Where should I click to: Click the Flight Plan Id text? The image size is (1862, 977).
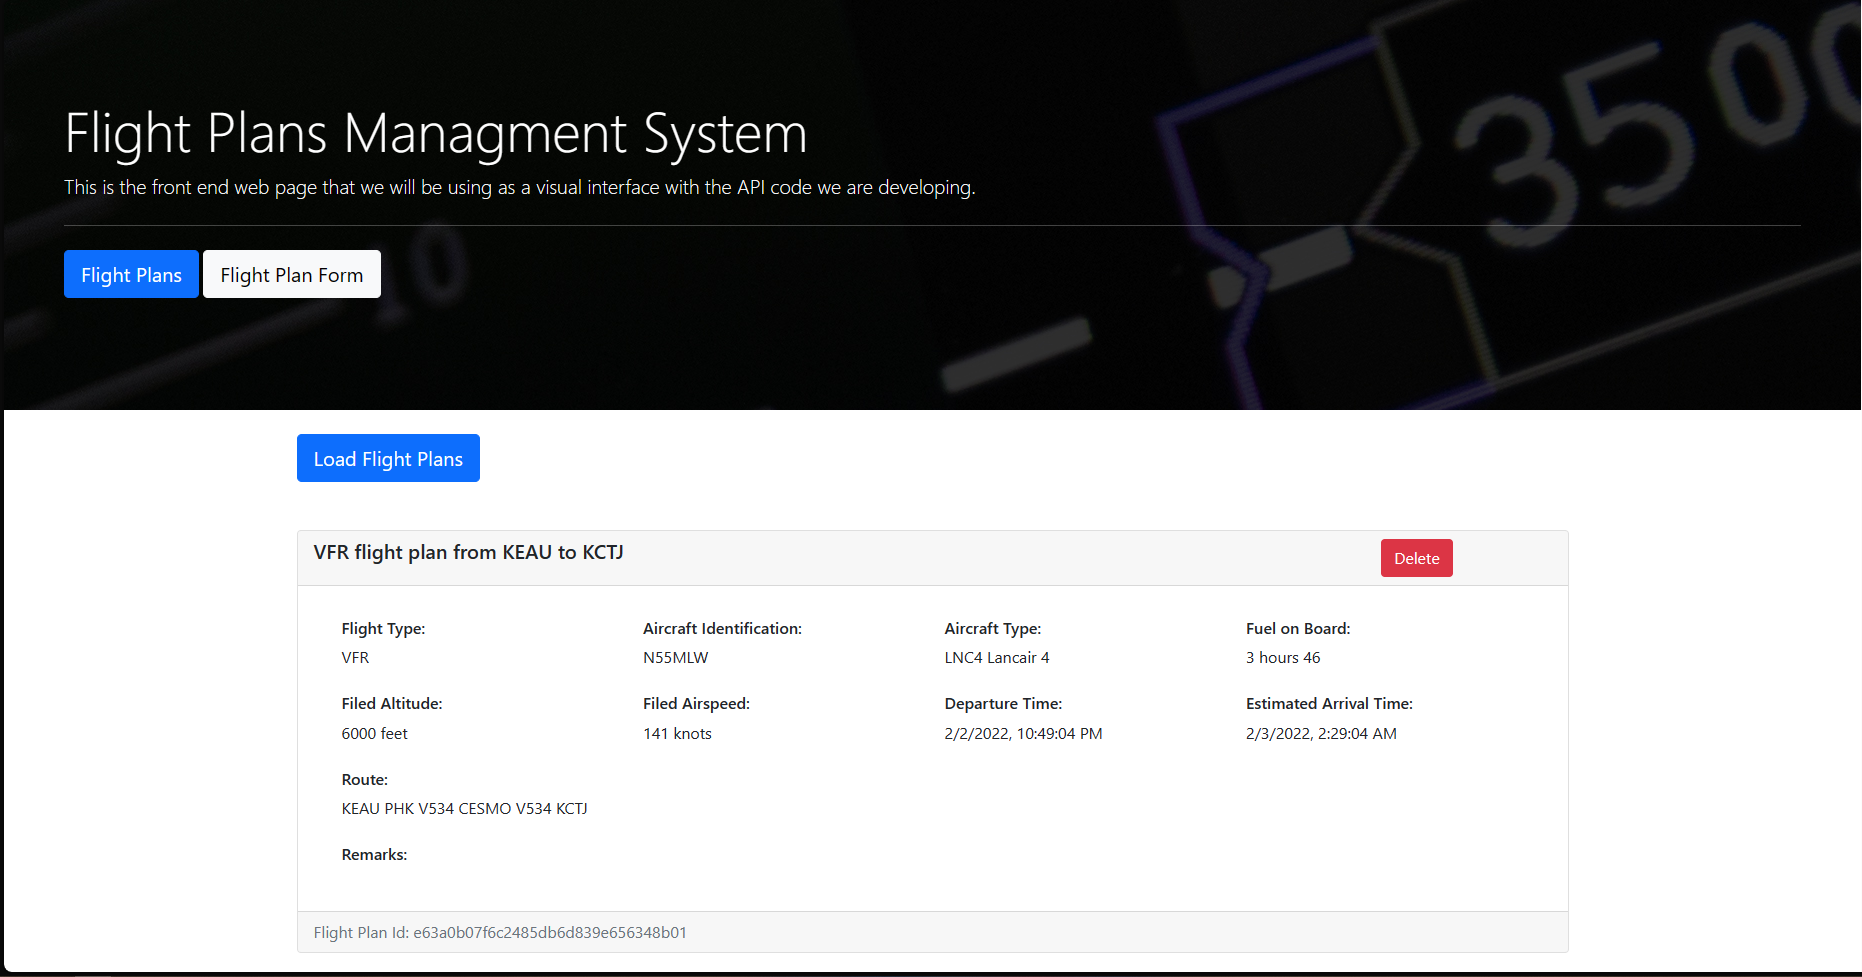500,932
